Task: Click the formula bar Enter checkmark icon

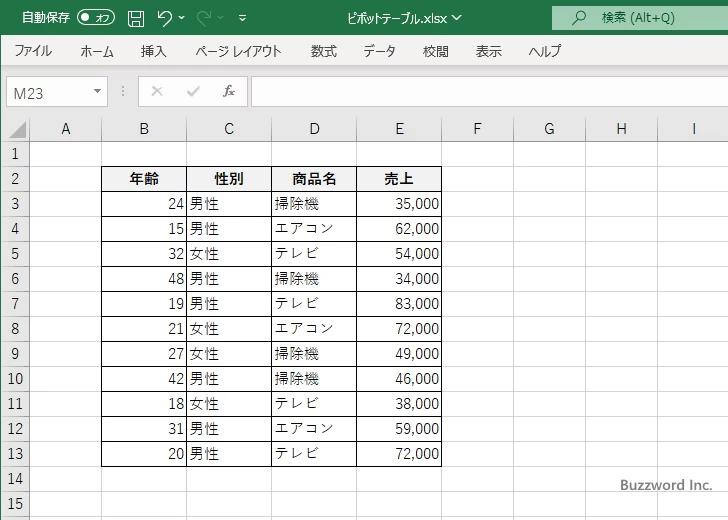Action: click(193, 91)
